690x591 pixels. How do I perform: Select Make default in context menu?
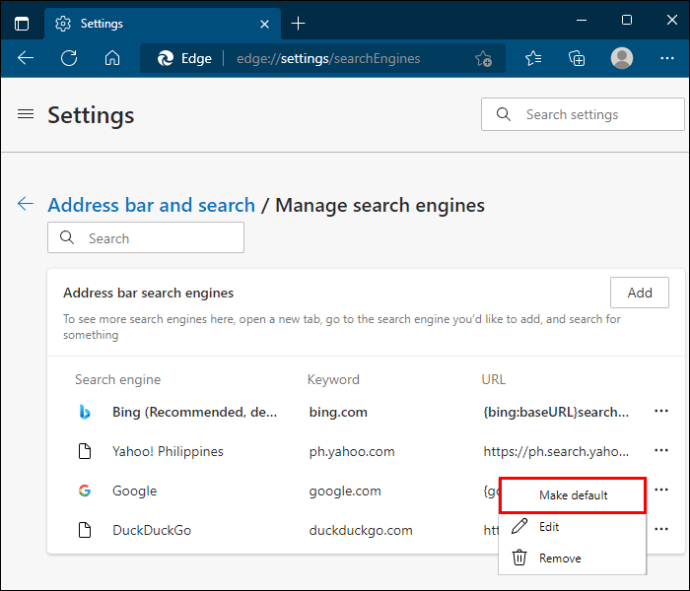pos(572,495)
